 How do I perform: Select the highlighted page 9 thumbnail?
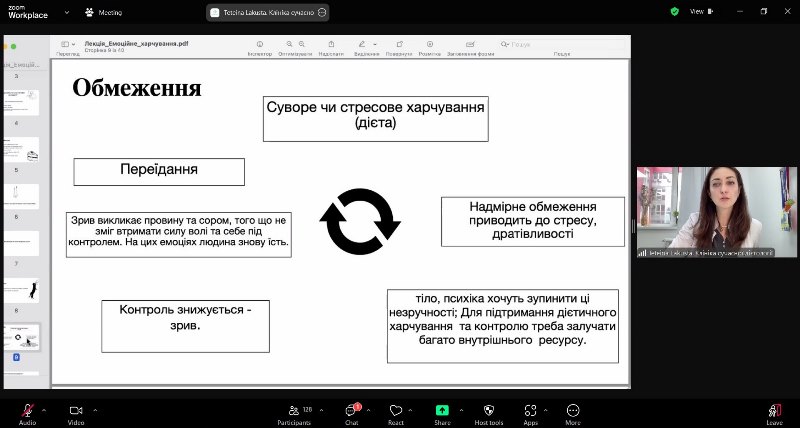click(x=21, y=337)
